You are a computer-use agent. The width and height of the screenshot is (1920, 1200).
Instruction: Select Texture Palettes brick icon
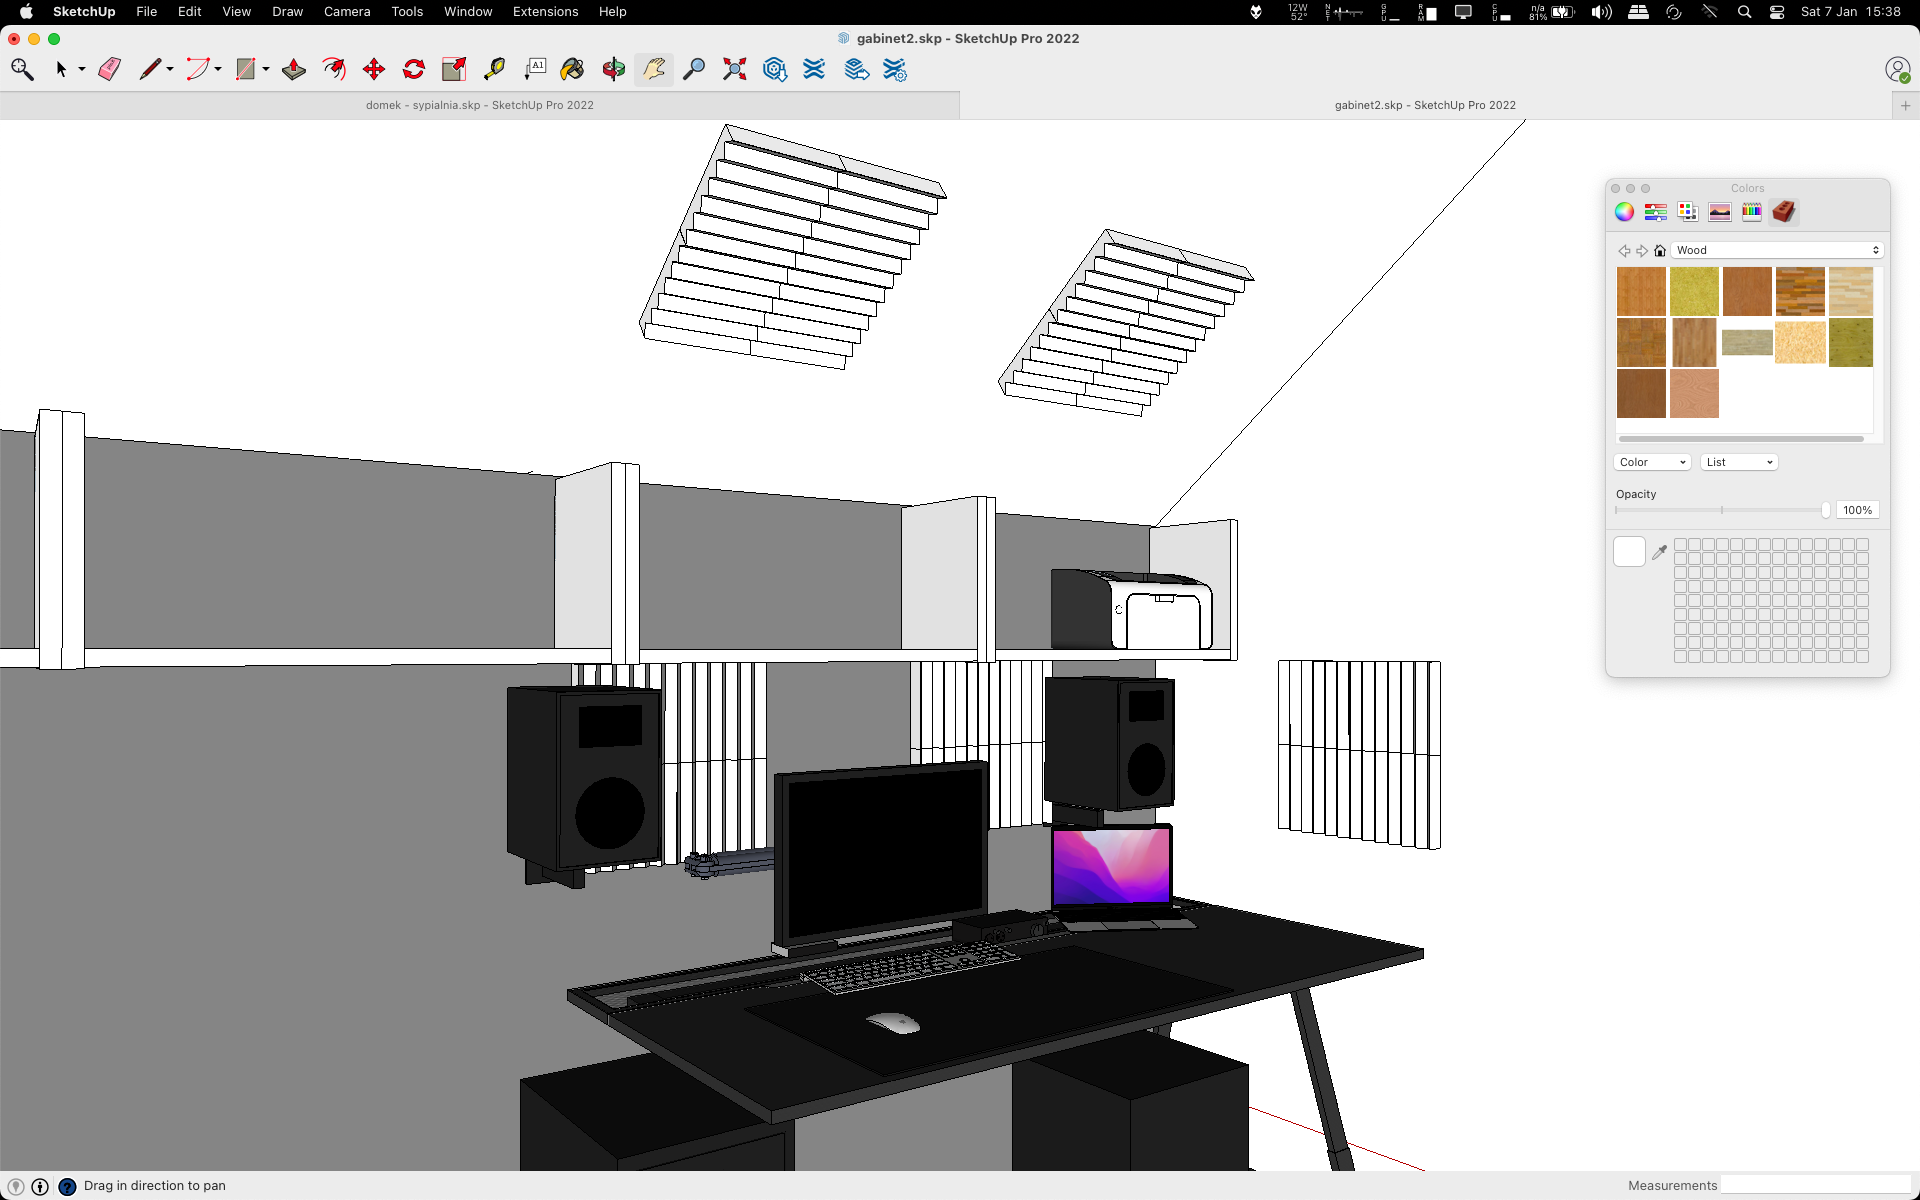1784,211
